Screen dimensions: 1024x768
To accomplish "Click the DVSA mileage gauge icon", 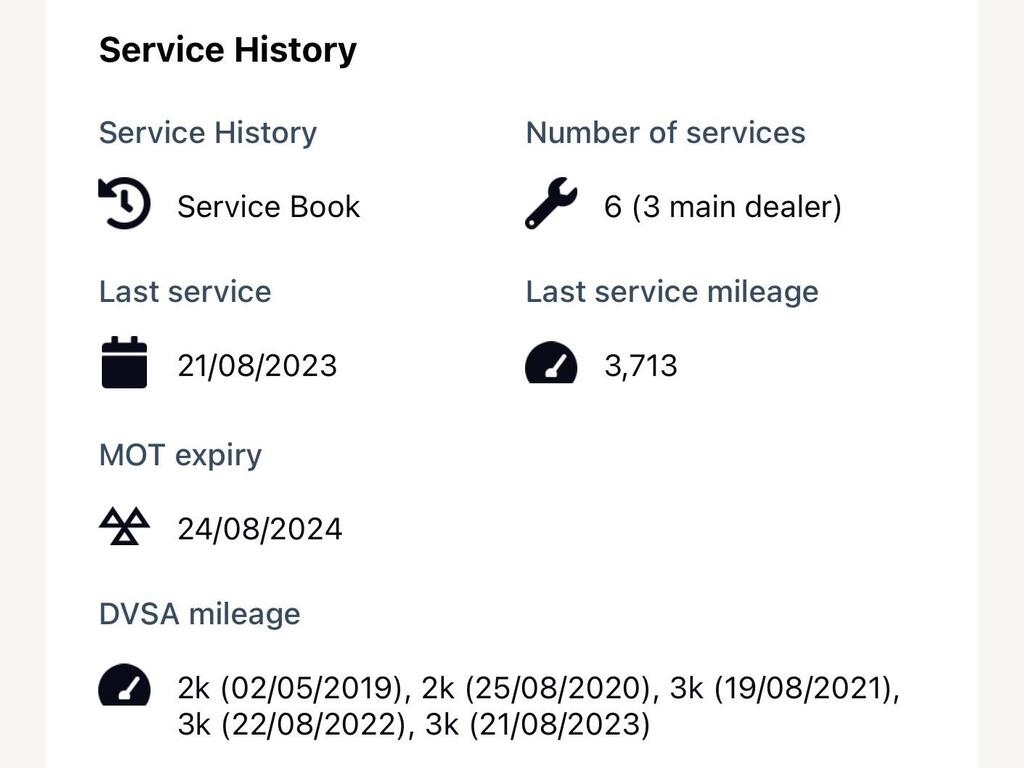I will (x=124, y=684).
